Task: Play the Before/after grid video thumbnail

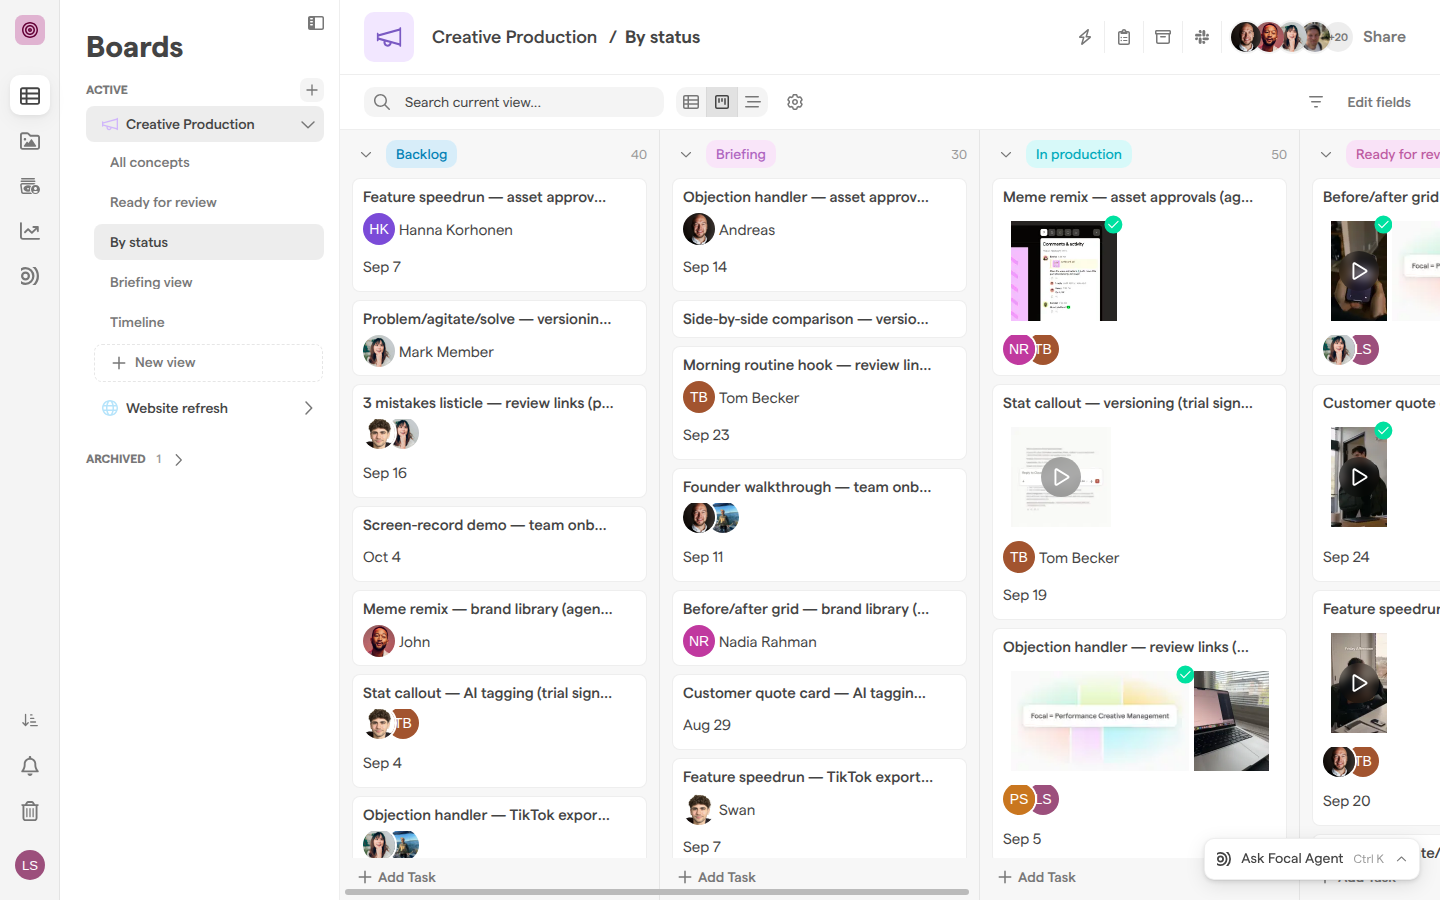Action: 1359,271
